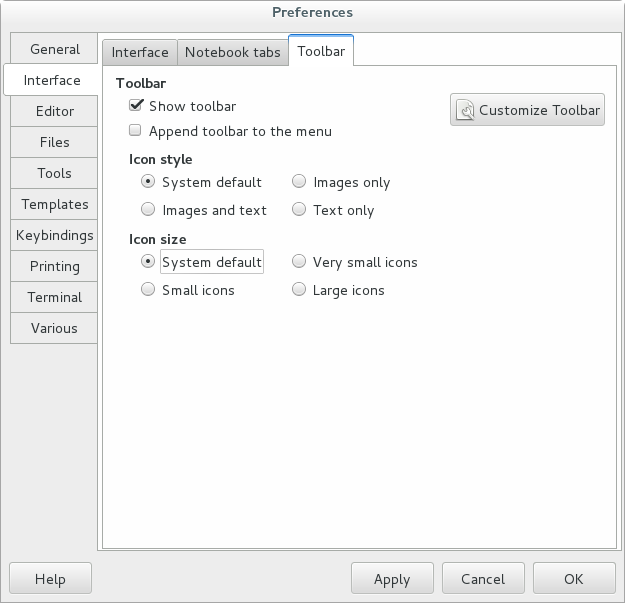Go to the Editor preferences section
Screen dimensions: 625x603
pyautogui.click(x=55, y=111)
